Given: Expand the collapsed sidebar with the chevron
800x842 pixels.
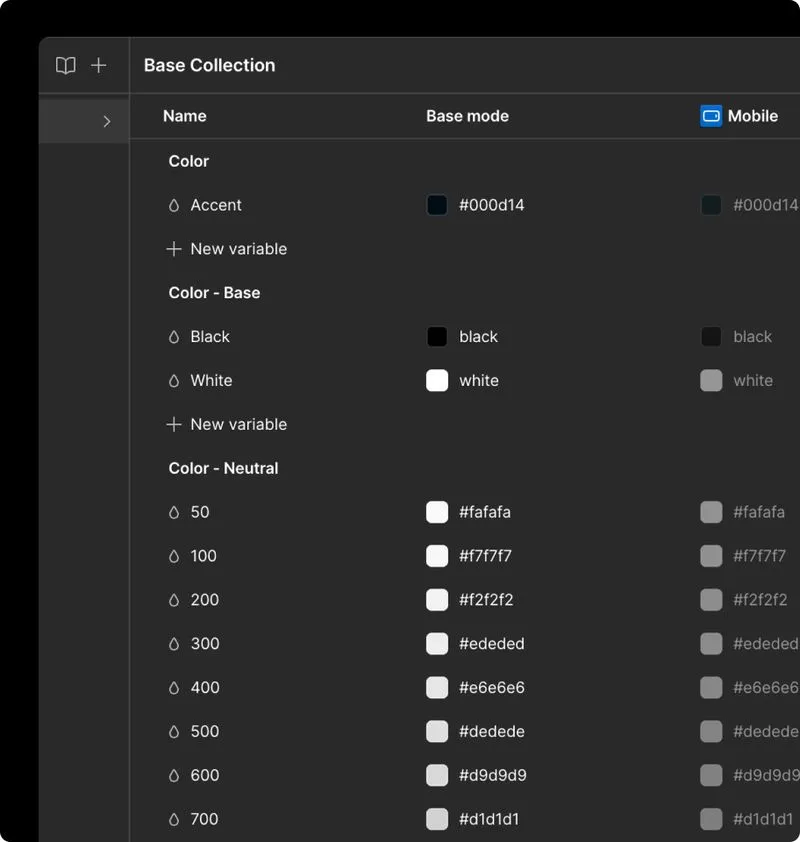Looking at the screenshot, I should click(x=108, y=120).
